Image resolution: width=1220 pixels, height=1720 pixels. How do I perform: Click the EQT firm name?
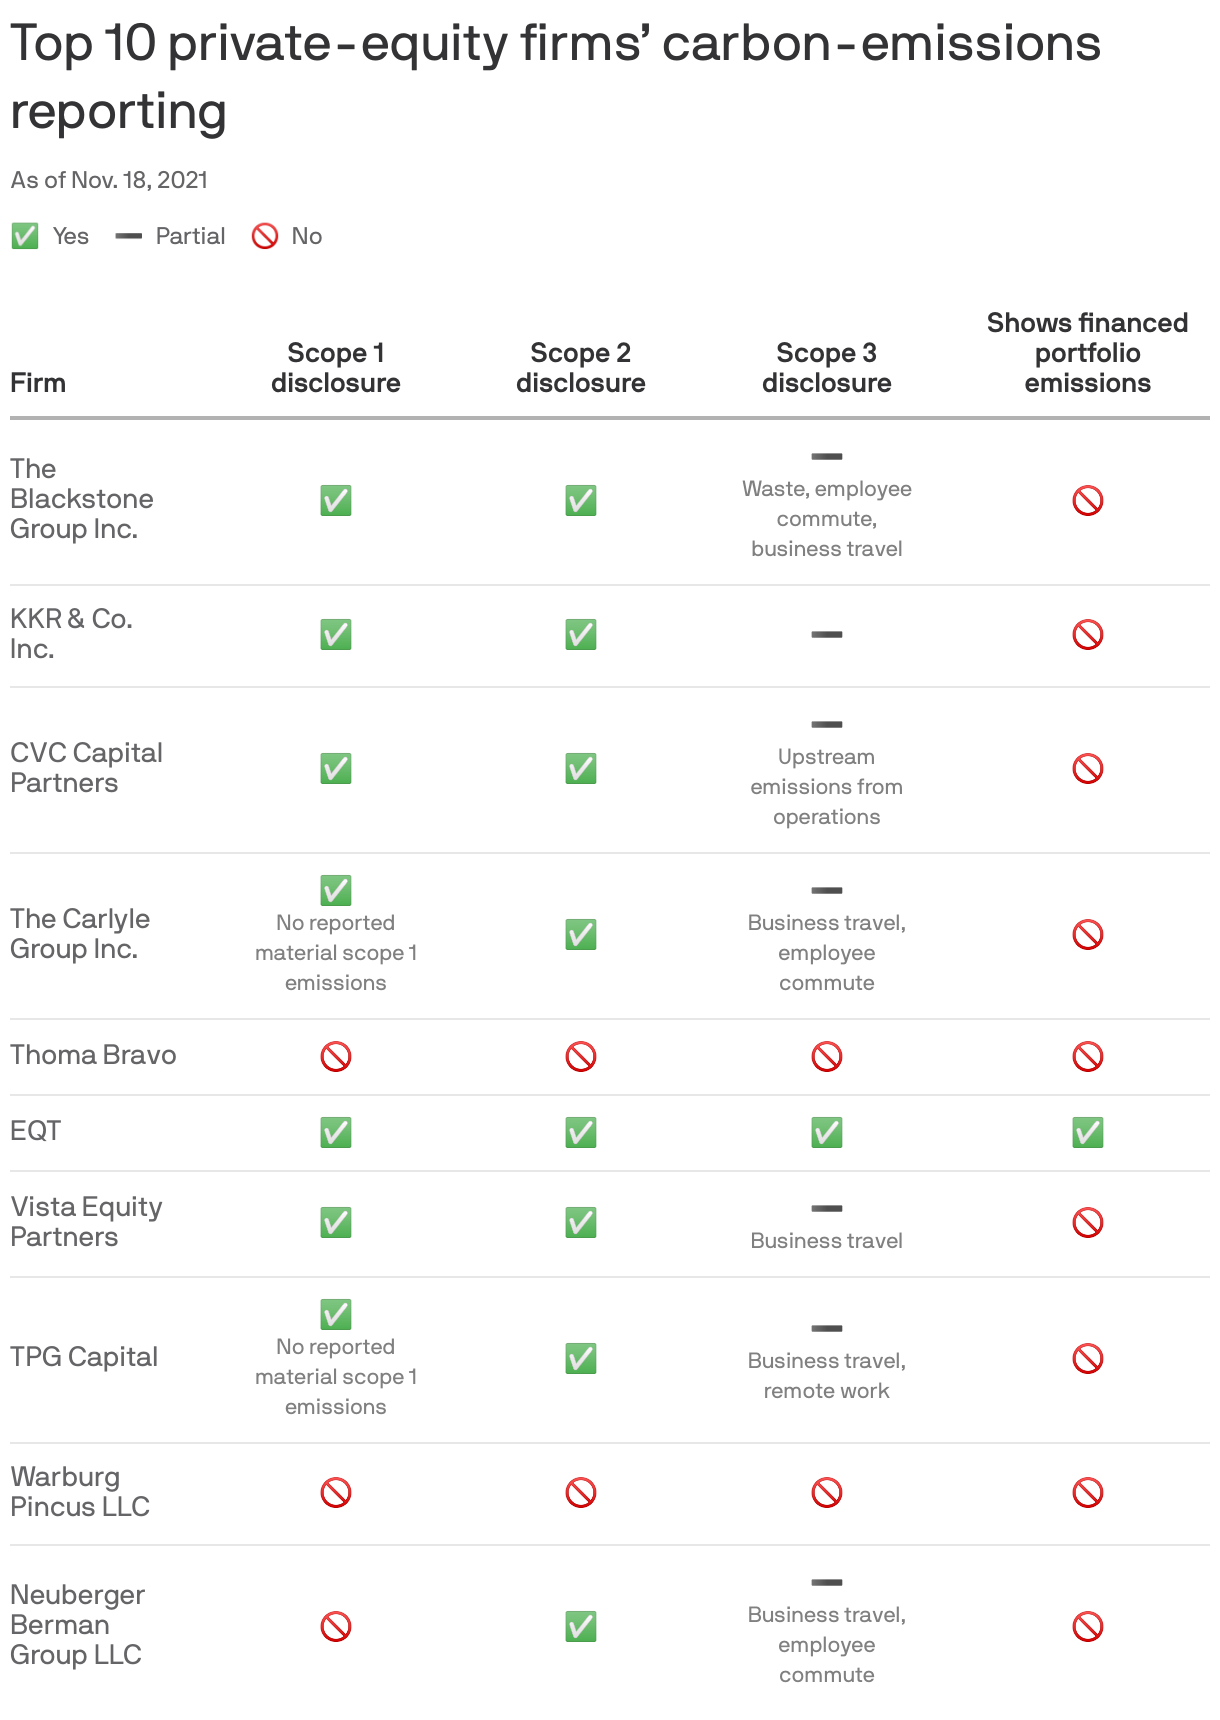coord(36,1131)
